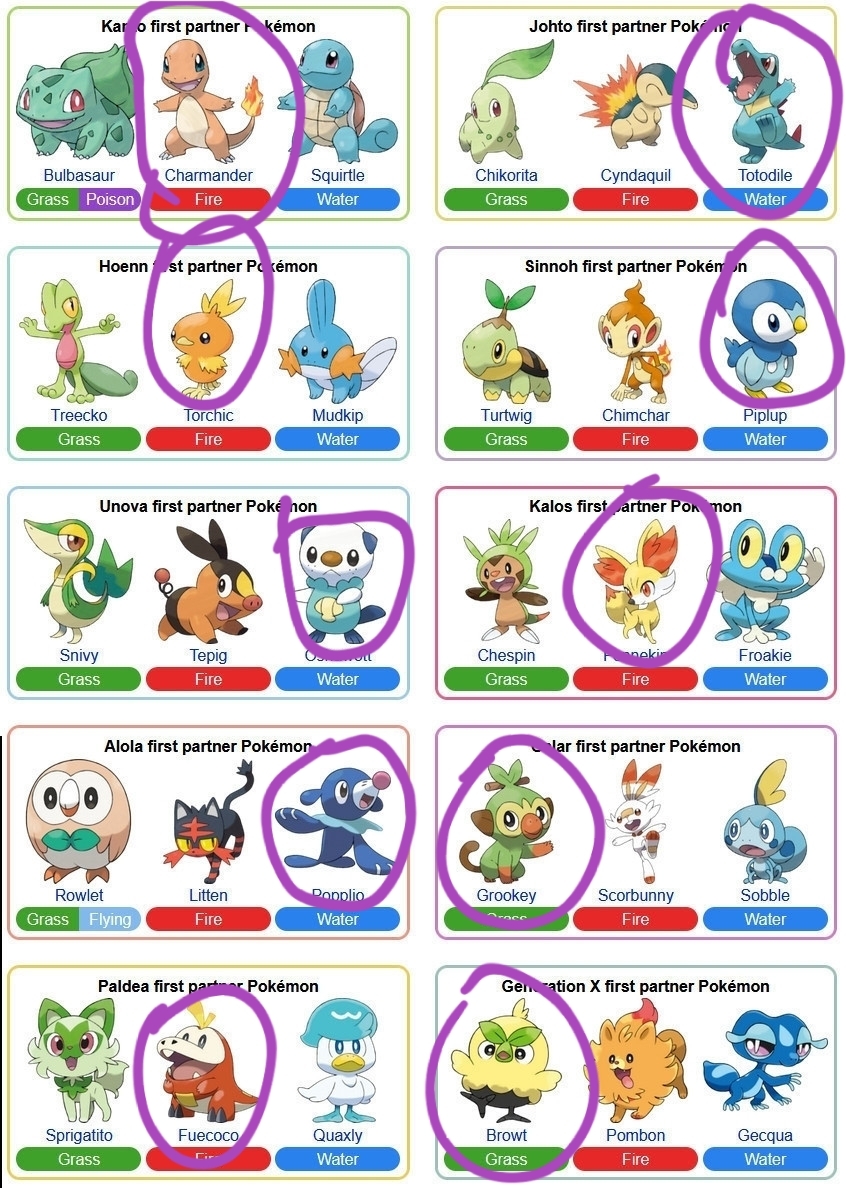This screenshot has width=846, height=1188.
Task: Click the Mudkip artwork
Action: tap(338, 341)
